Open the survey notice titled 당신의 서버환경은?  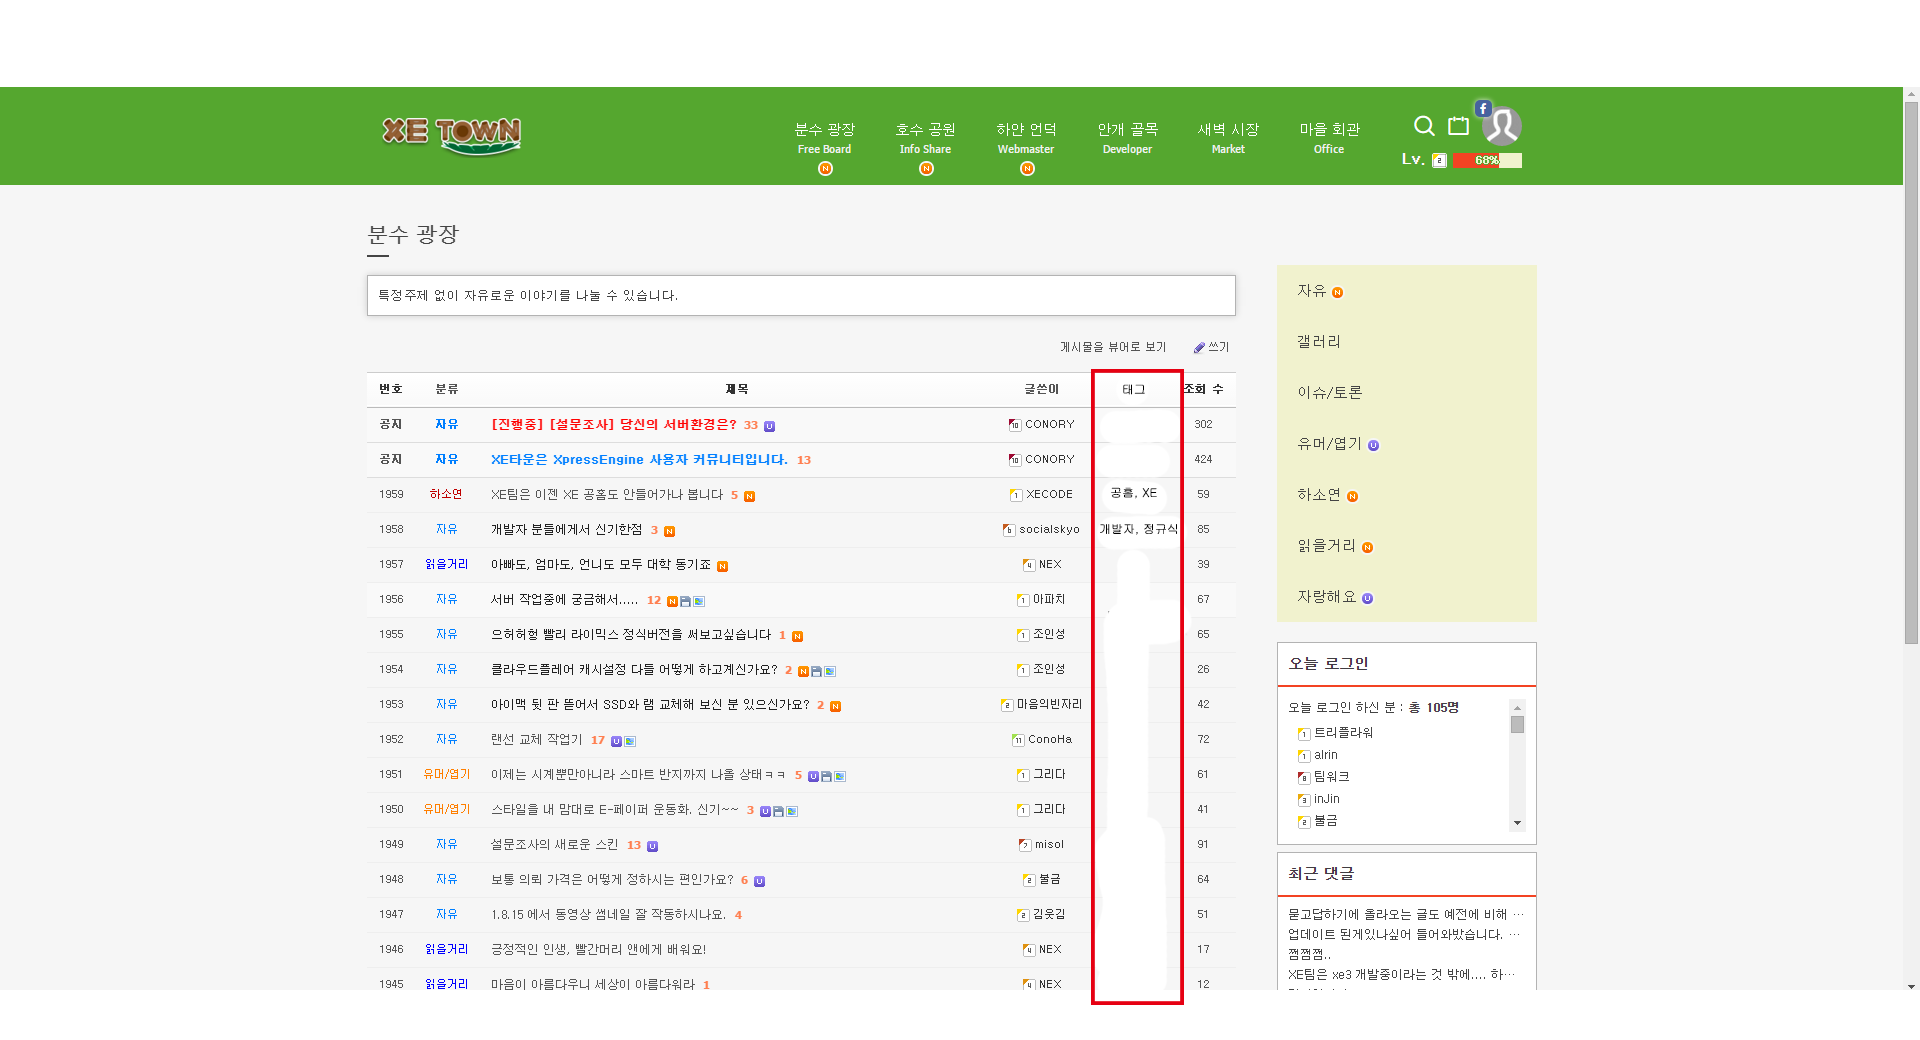[x=617, y=424]
